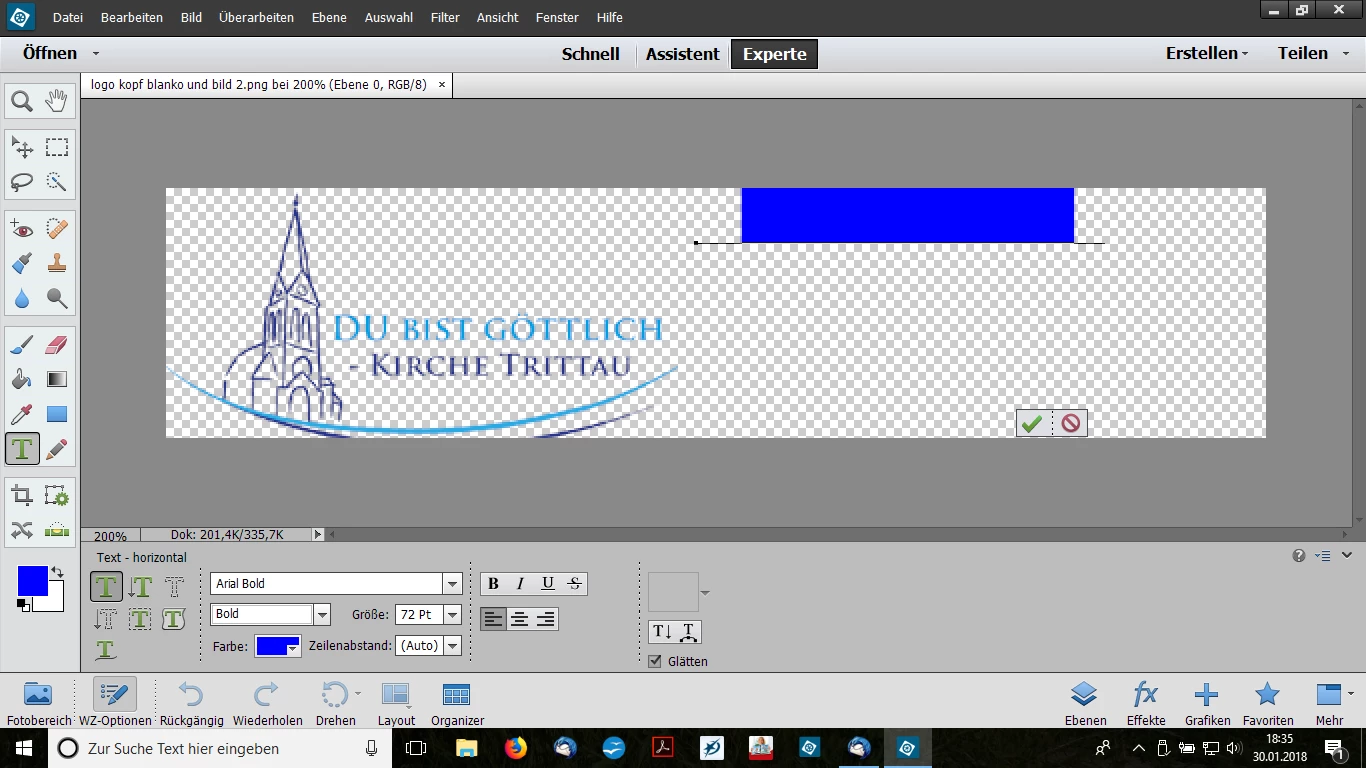Select the Brush tool
This screenshot has height=768, width=1366.
(x=22, y=346)
